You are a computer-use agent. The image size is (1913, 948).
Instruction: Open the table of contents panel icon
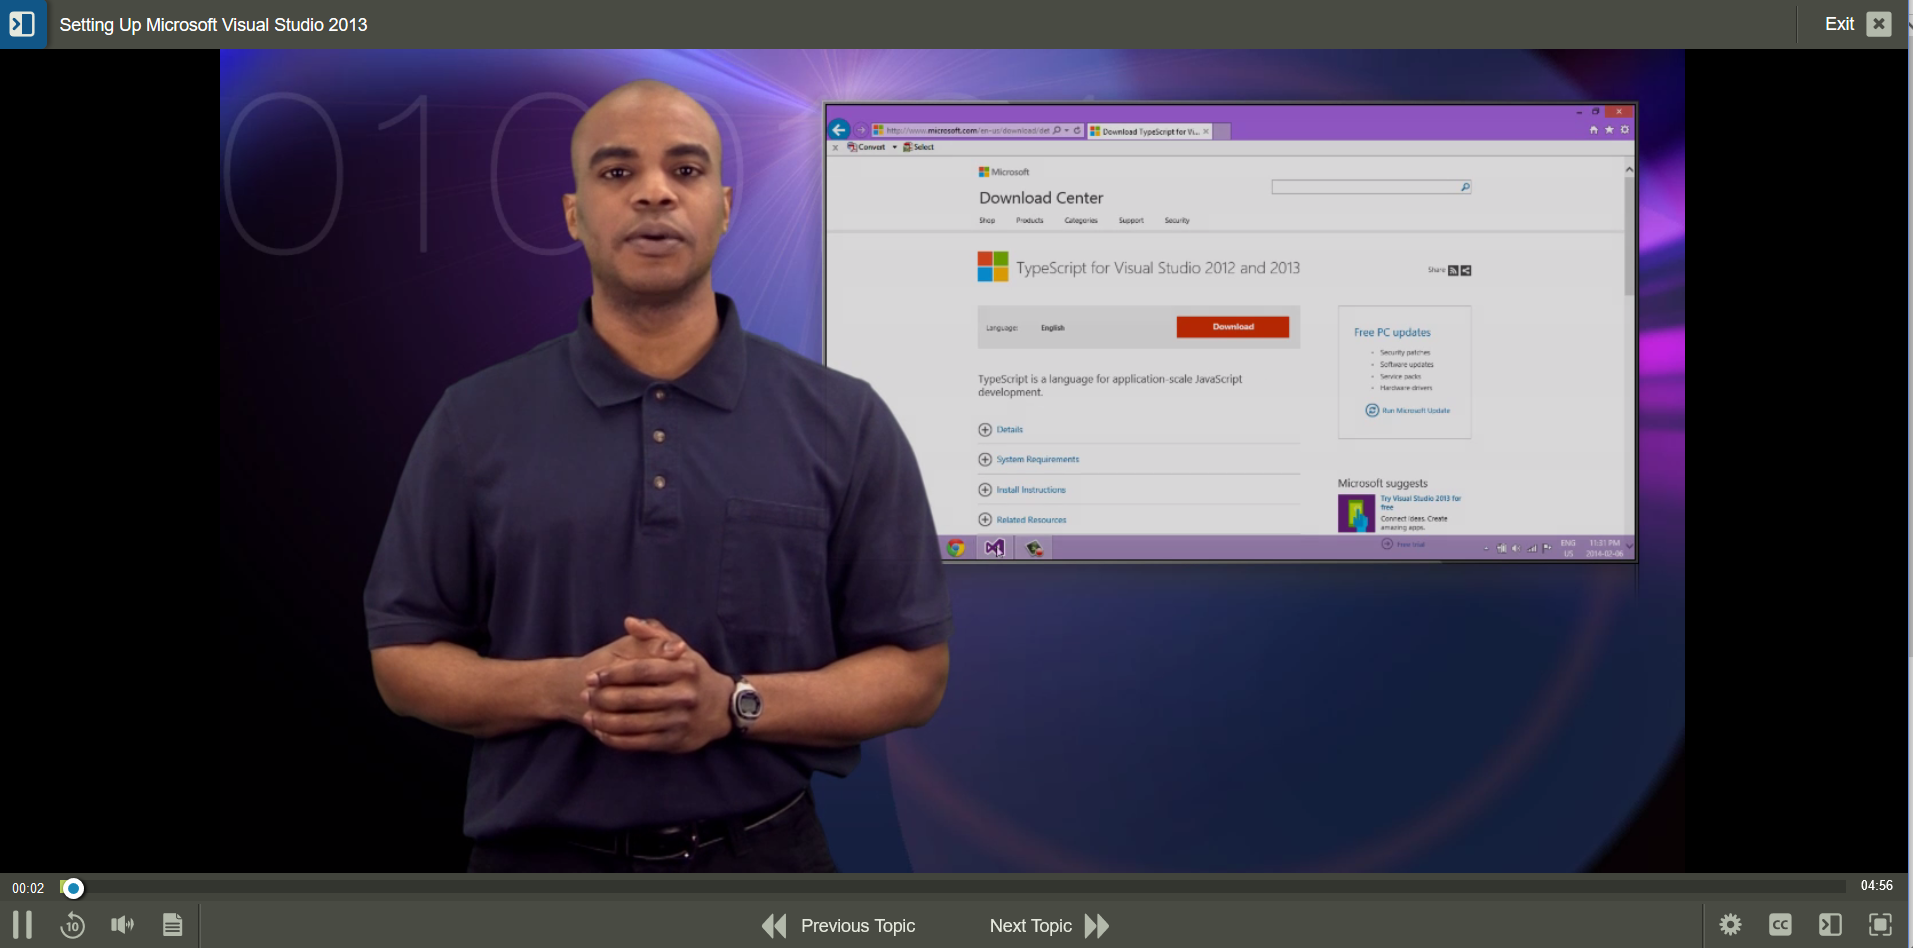click(x=22, y=24)
